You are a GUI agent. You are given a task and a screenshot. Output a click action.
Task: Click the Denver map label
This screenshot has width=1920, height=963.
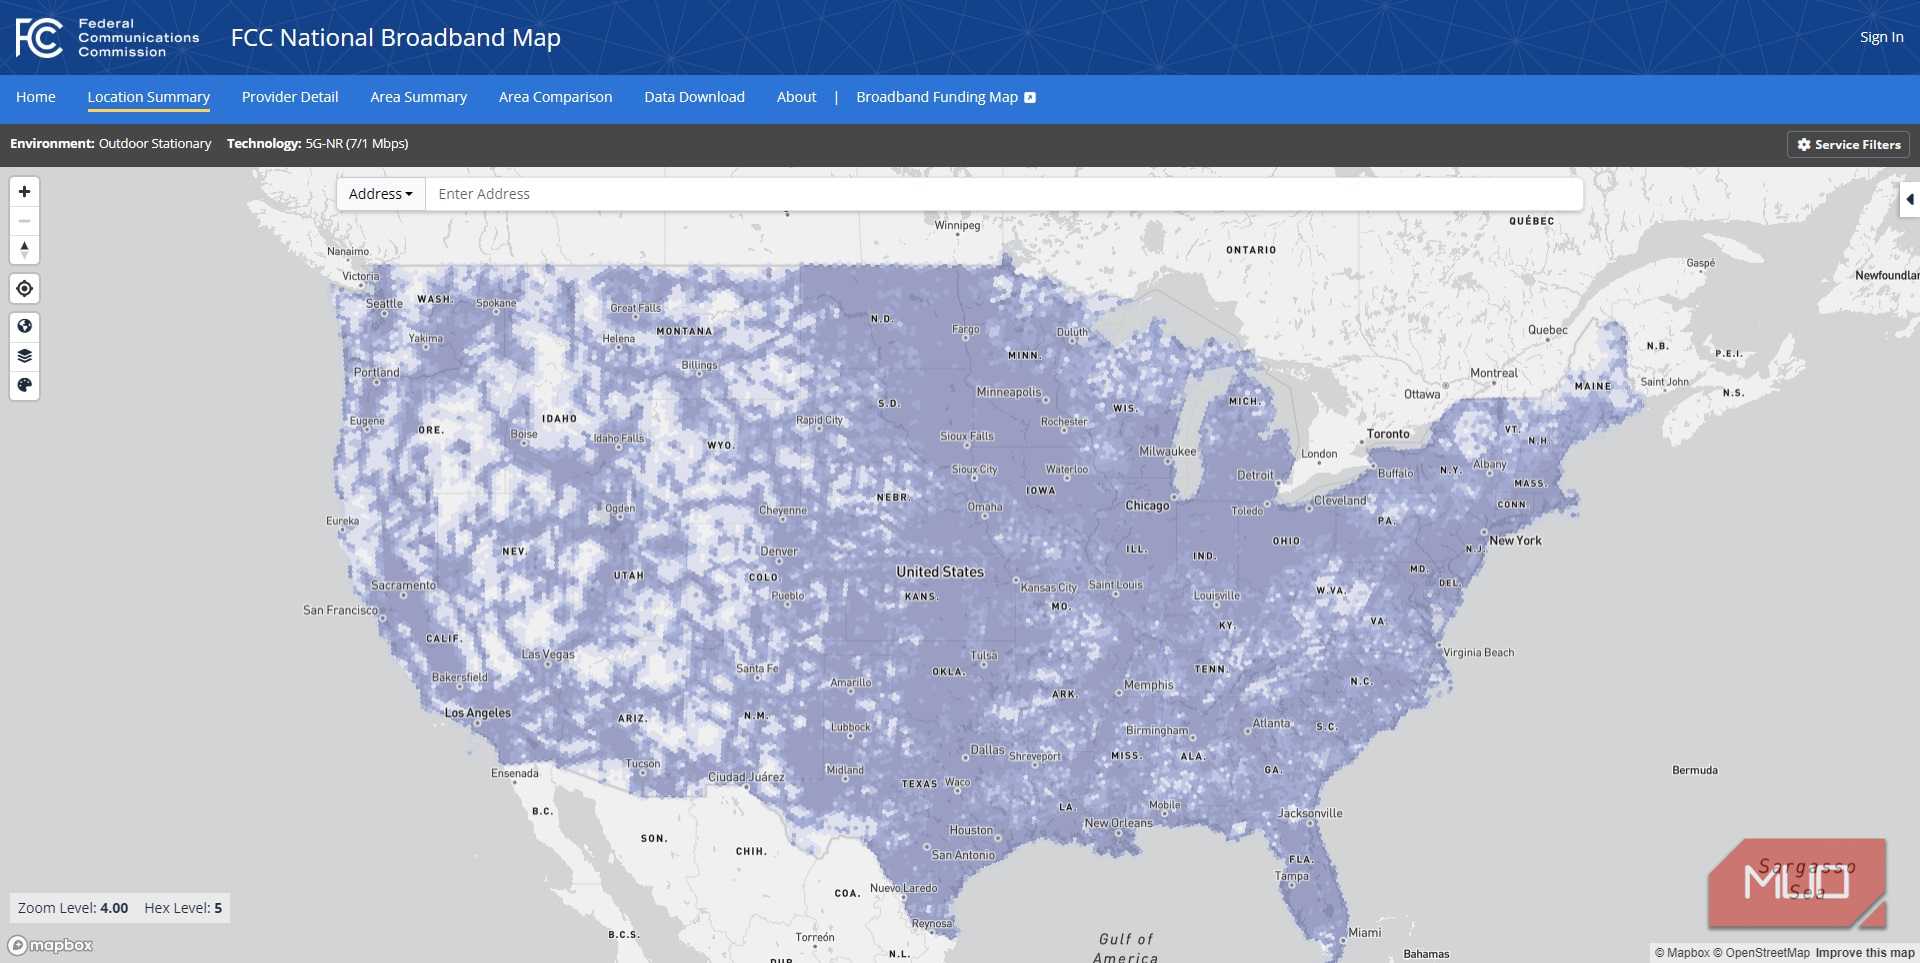click(x=779, y=552)
